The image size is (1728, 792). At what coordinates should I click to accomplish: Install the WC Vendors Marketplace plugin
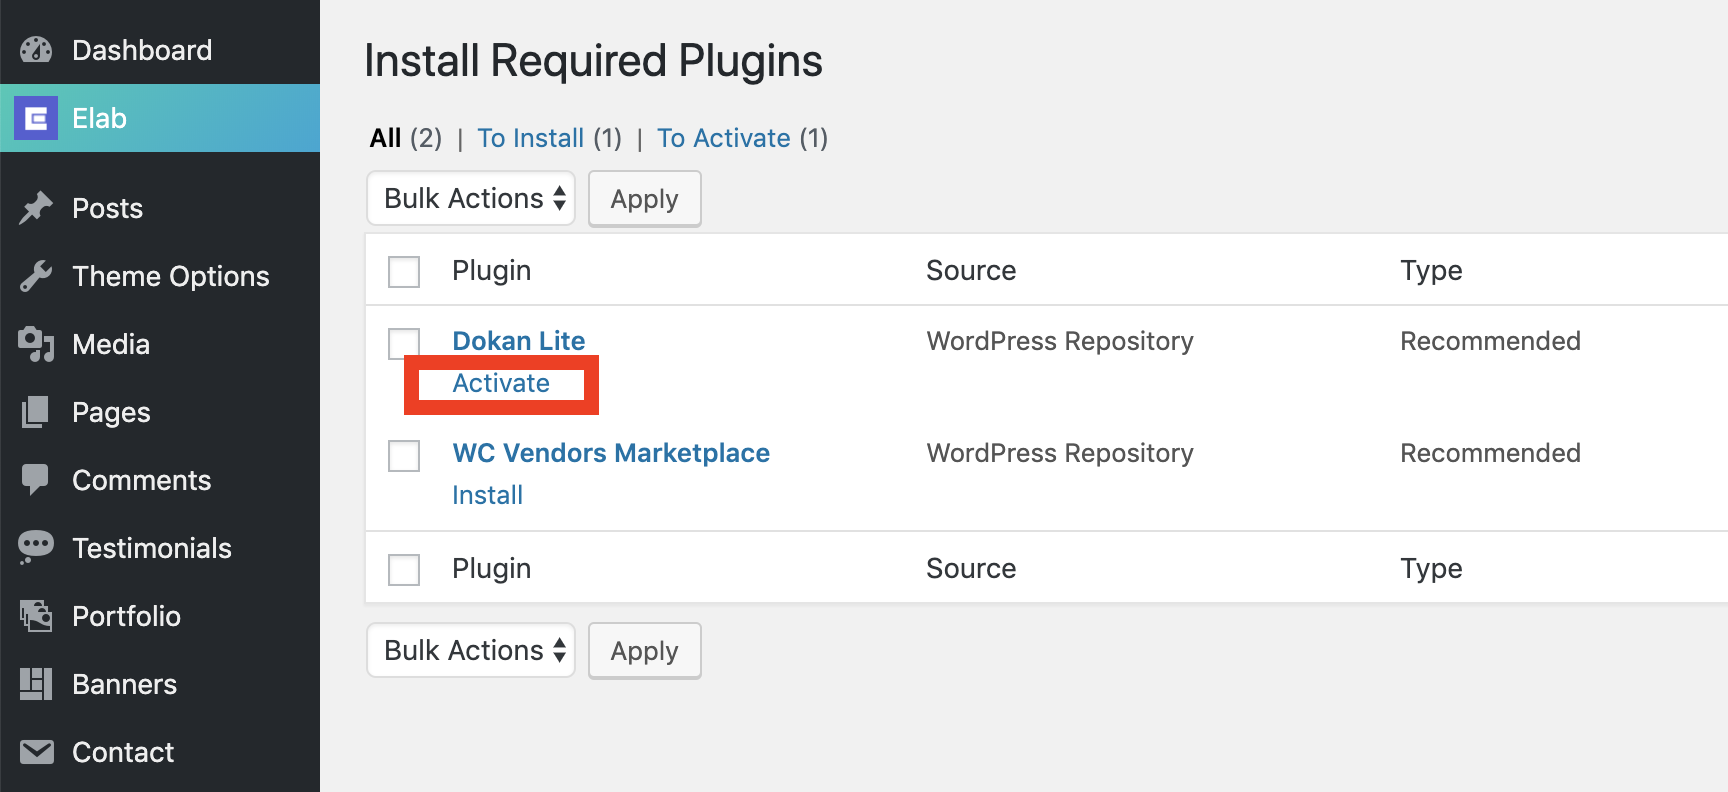(x=488, y=495)
